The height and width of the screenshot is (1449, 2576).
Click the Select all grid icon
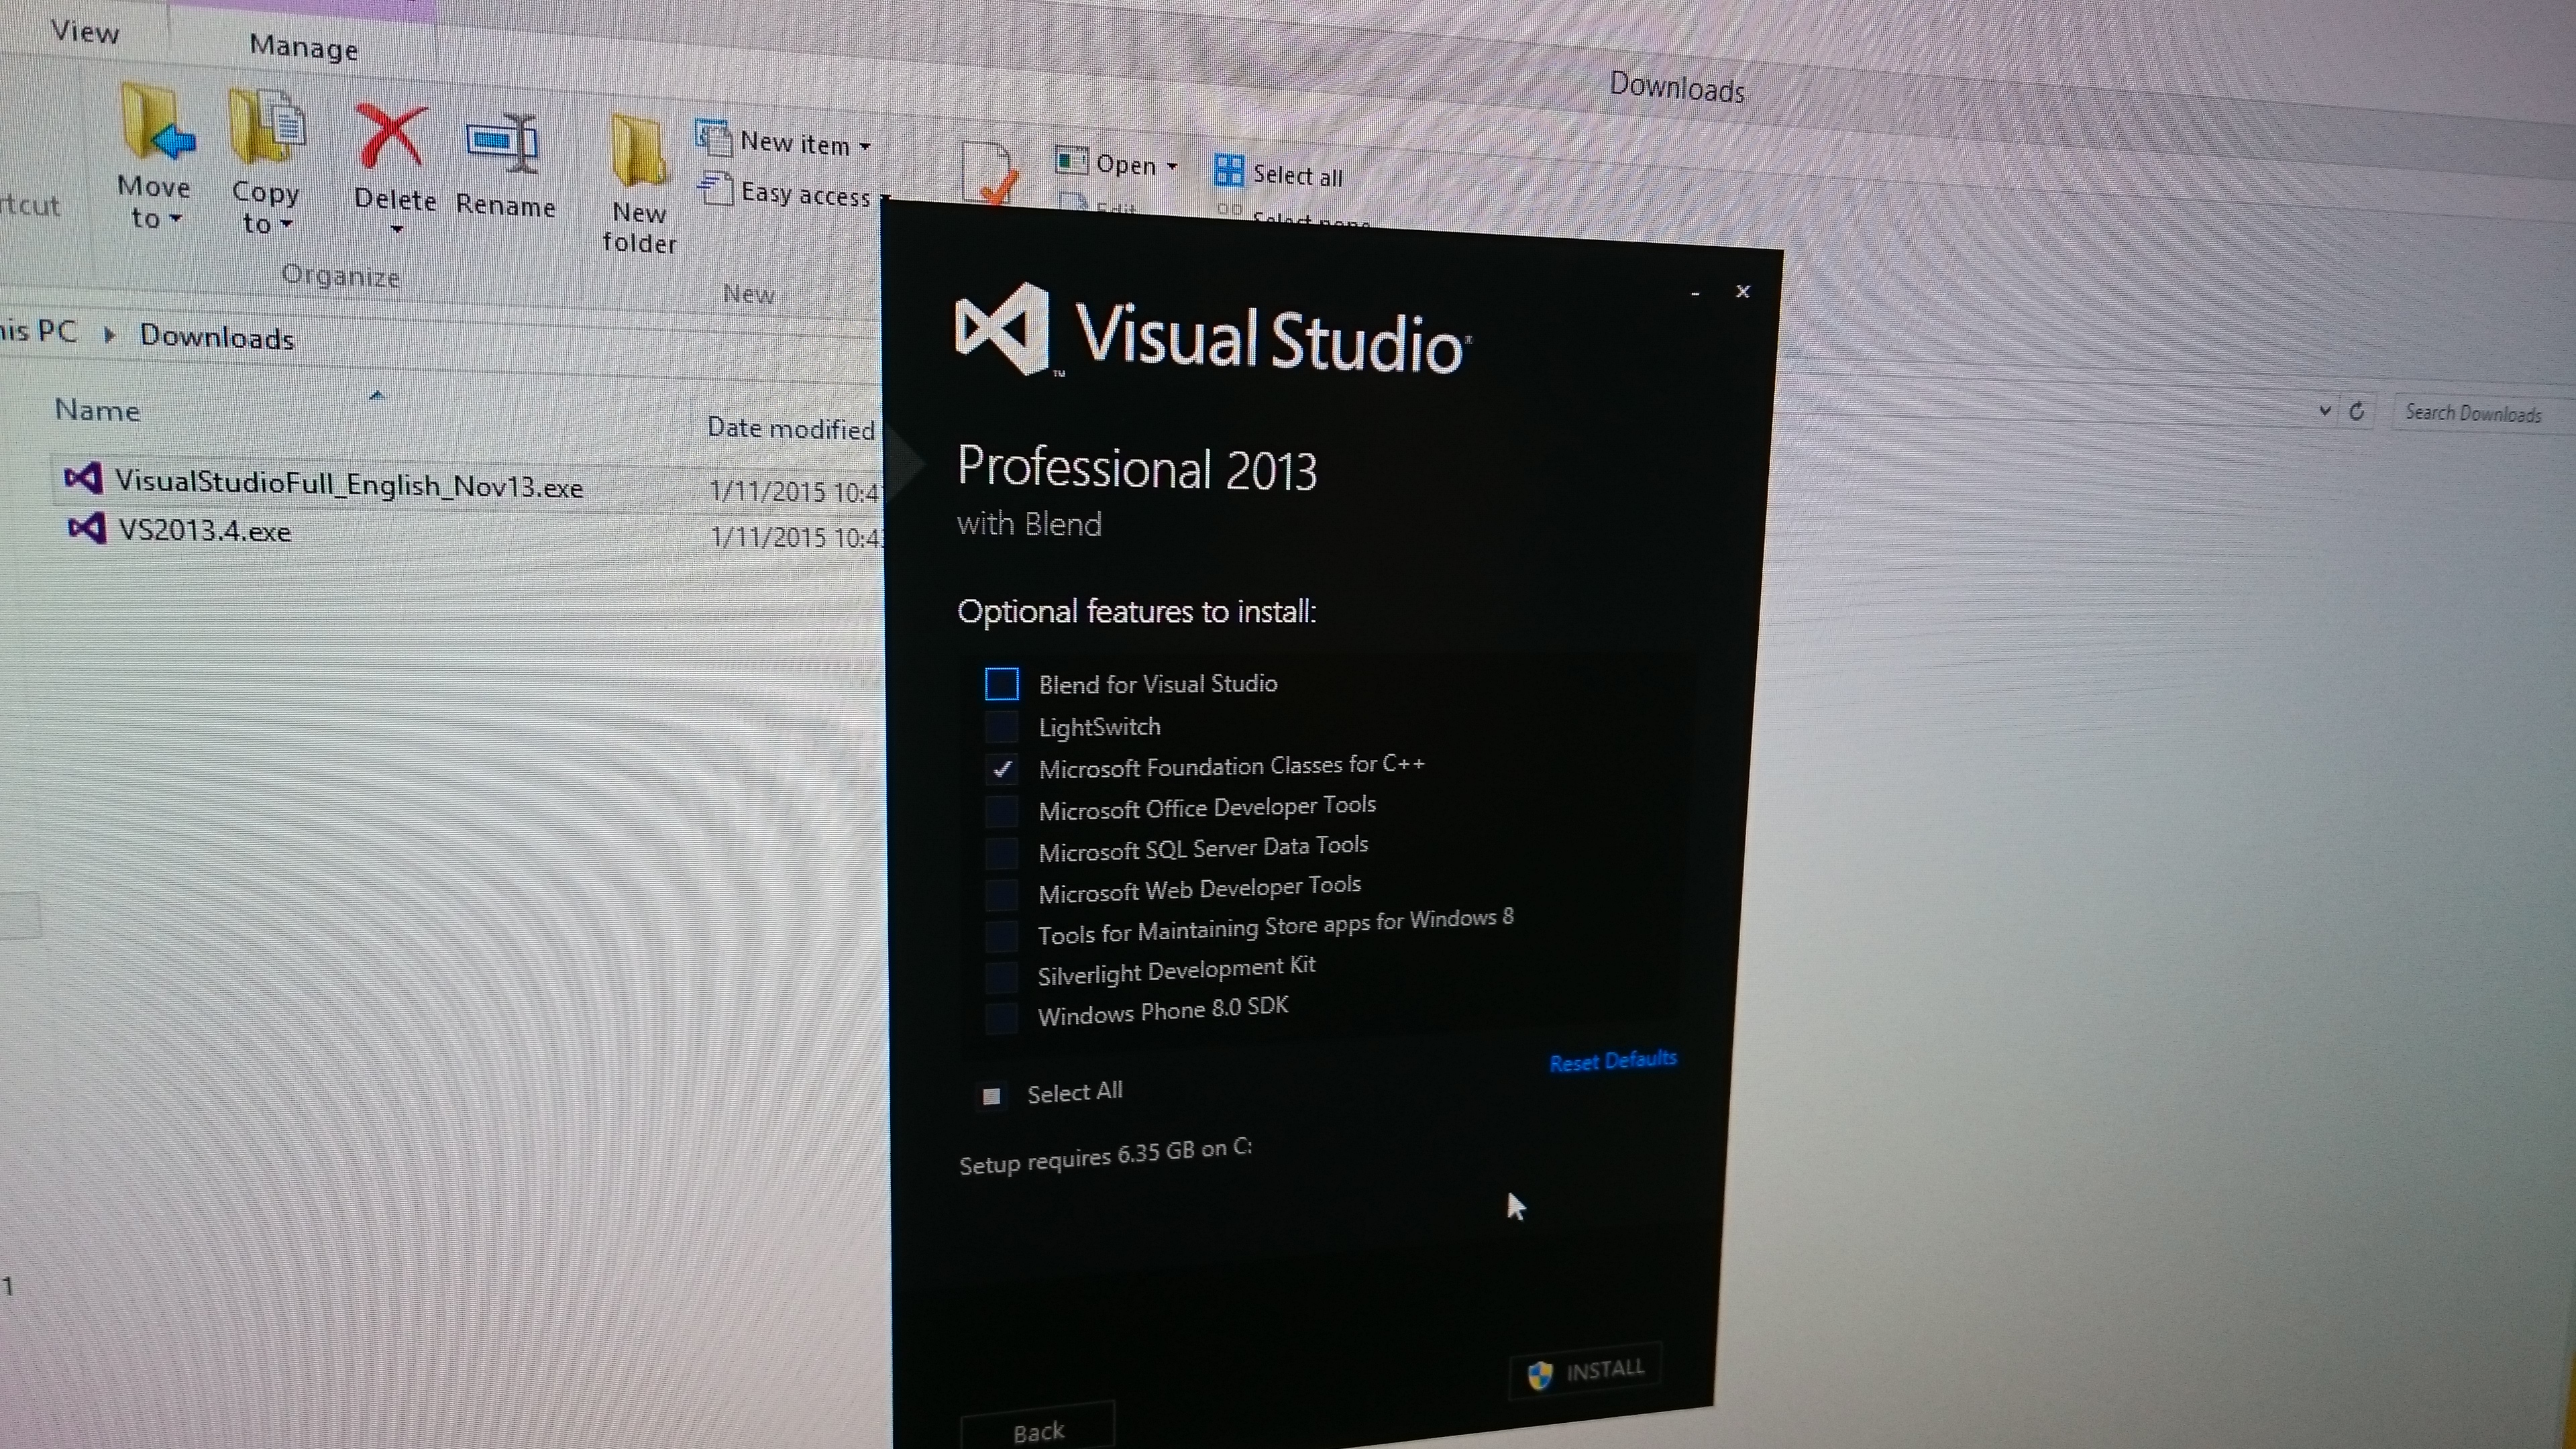click(1228, 170)
